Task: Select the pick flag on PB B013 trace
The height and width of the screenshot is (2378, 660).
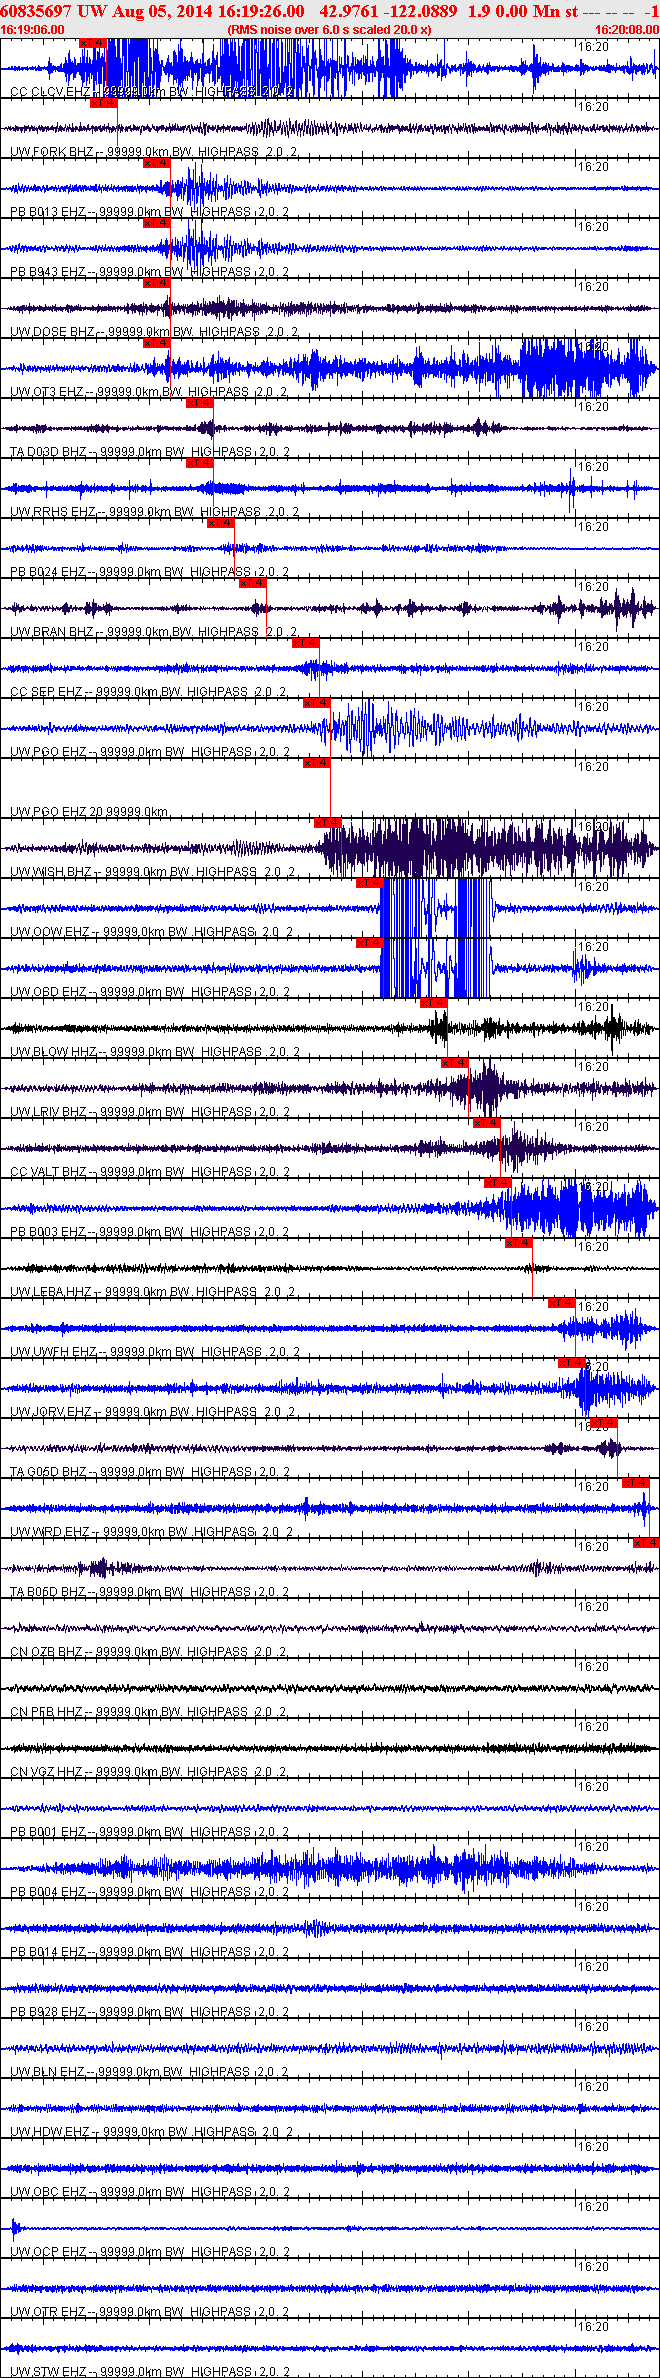Action: click(156, 163)
